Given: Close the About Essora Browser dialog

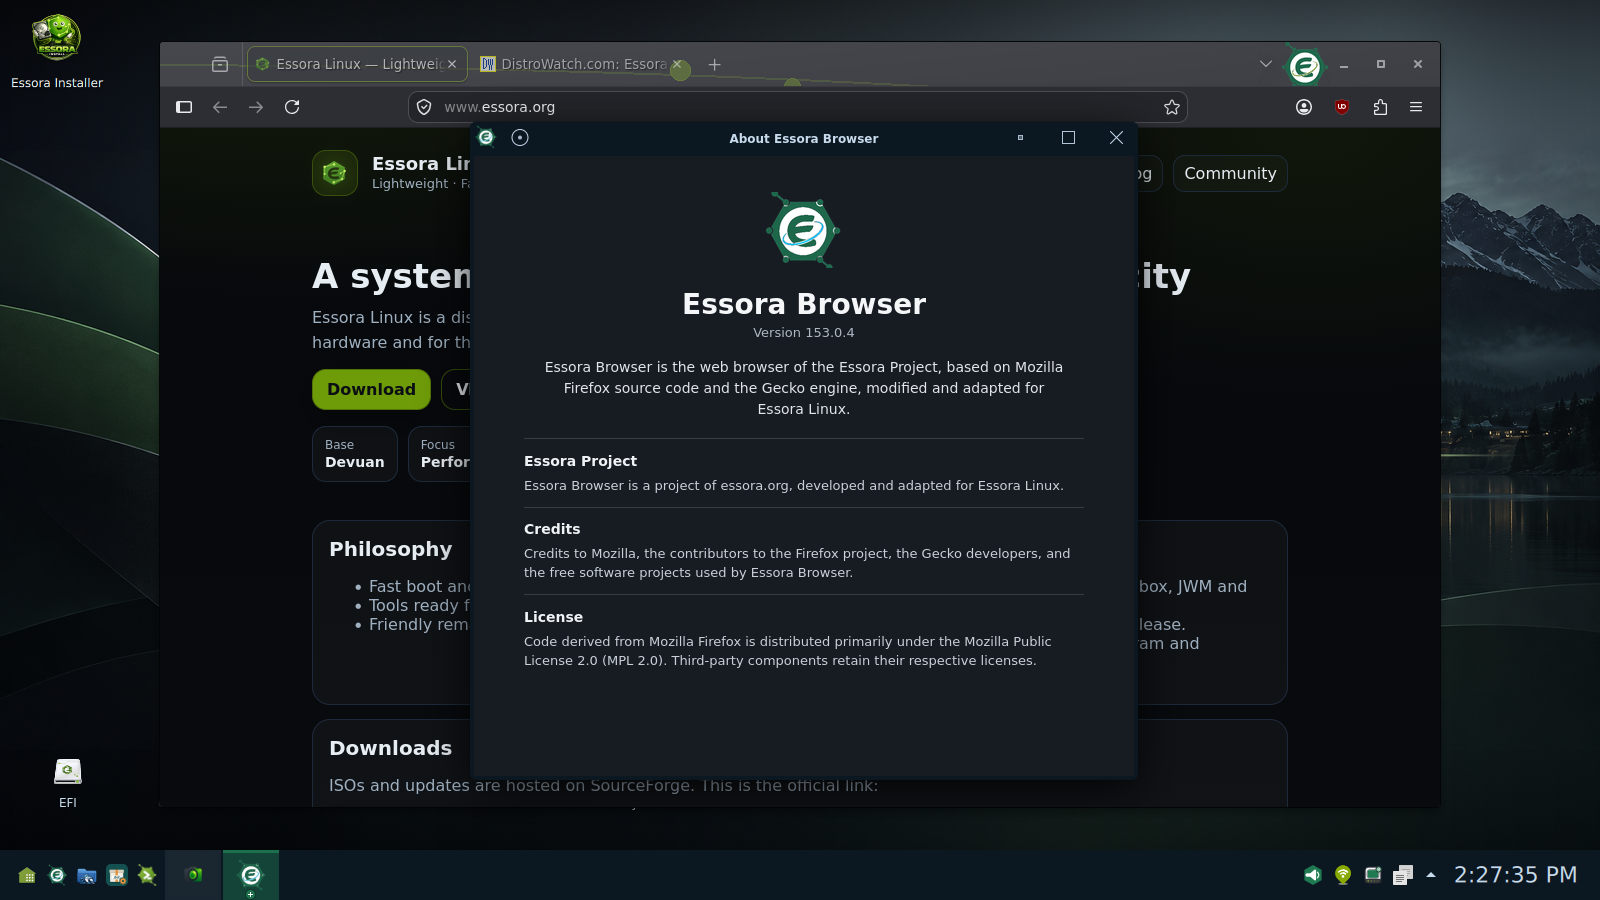Looking at the screenshot, I should (1116, 138).
